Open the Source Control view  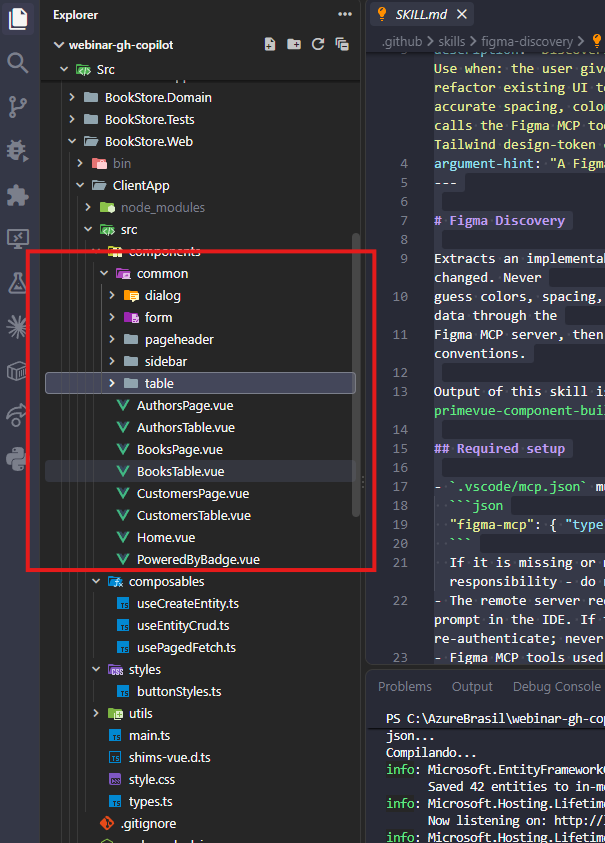[18, 107]
